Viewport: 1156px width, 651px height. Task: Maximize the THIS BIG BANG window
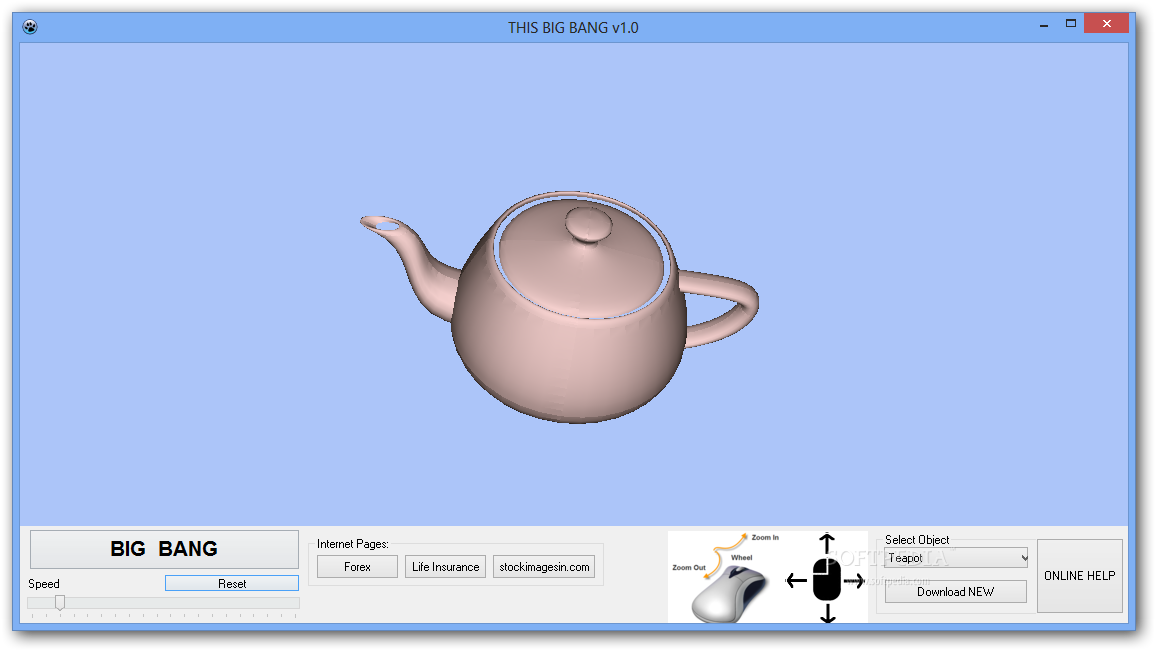click(x=1070, y=24)
